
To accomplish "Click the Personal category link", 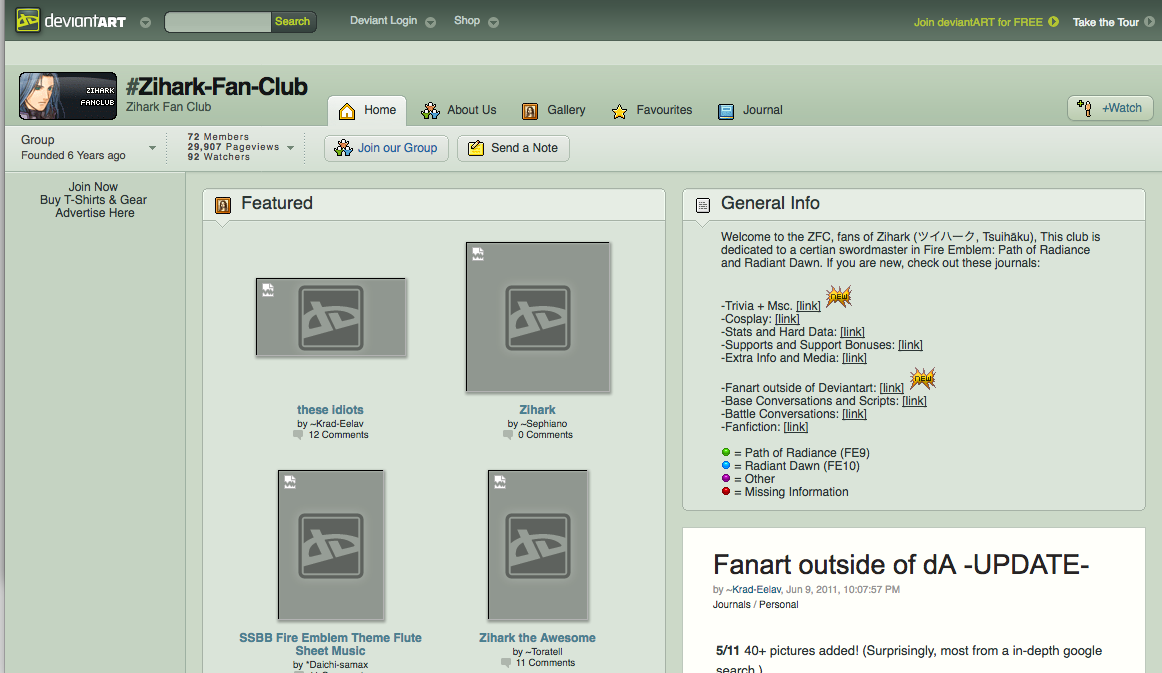I will click(x=779, y=605).
